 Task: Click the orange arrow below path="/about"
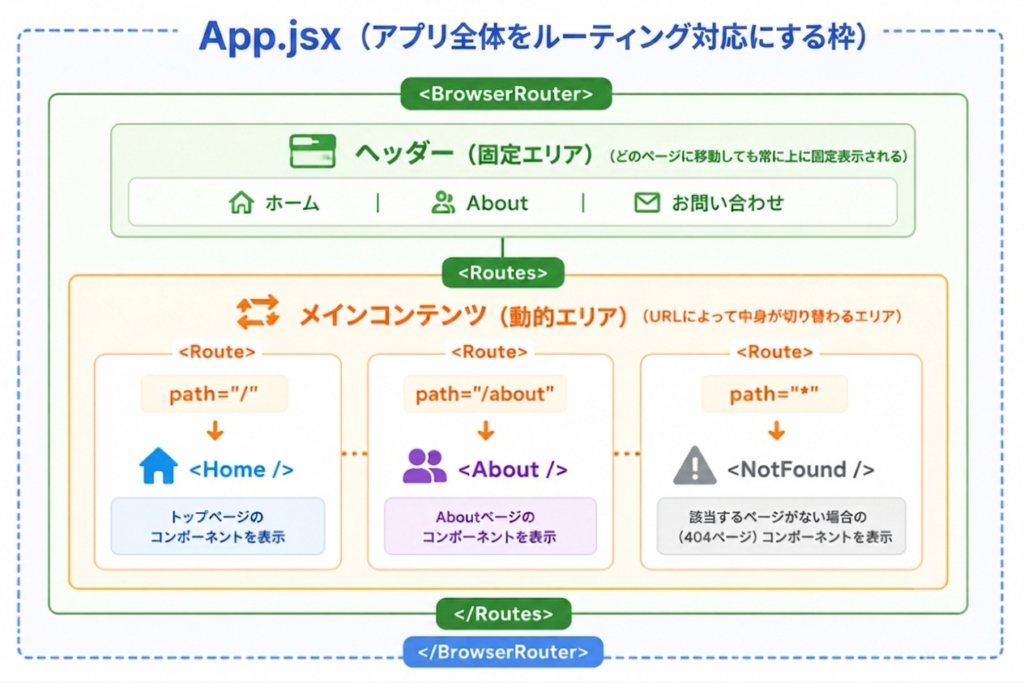click(485, 431)
